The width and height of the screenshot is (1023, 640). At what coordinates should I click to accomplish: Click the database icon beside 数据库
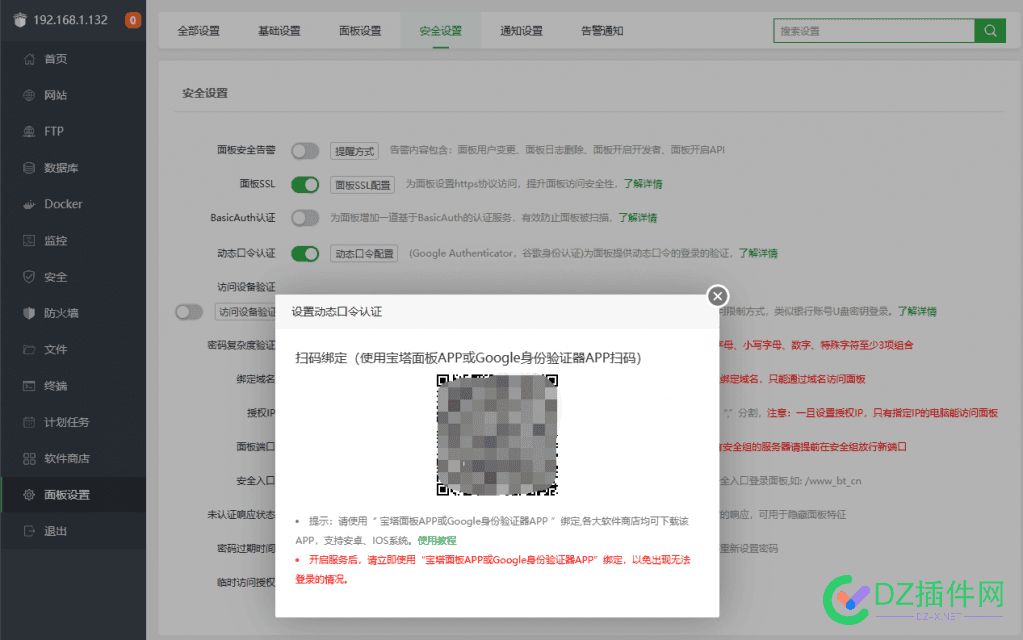pyautogui.click(x=29, y=168)
